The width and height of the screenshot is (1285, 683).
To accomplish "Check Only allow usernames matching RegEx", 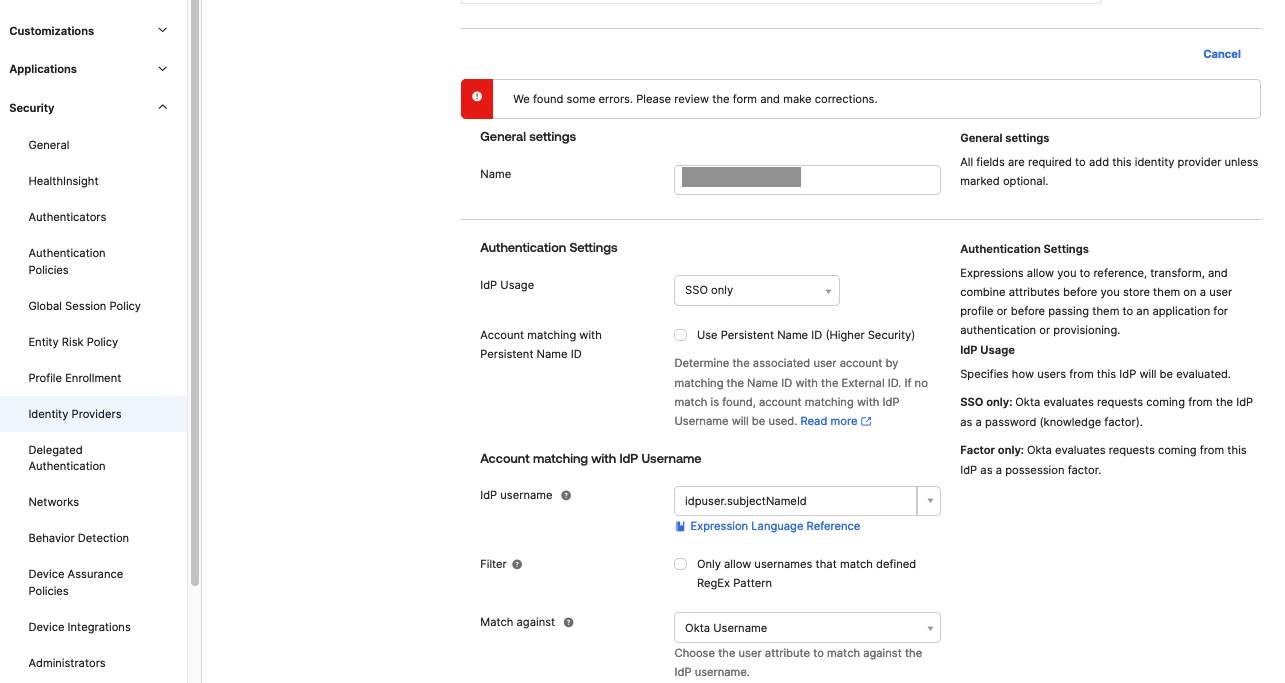I will click(681, 565).
